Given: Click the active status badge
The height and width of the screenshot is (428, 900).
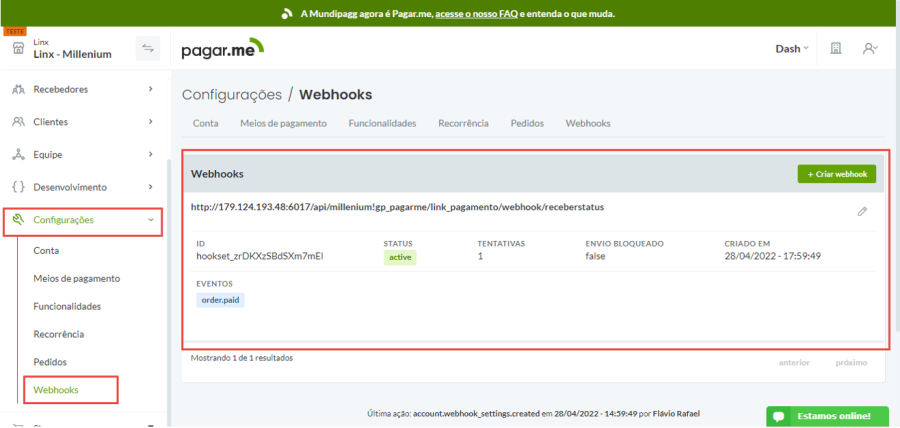Looking at the screenshot, I should pos(400,258).
